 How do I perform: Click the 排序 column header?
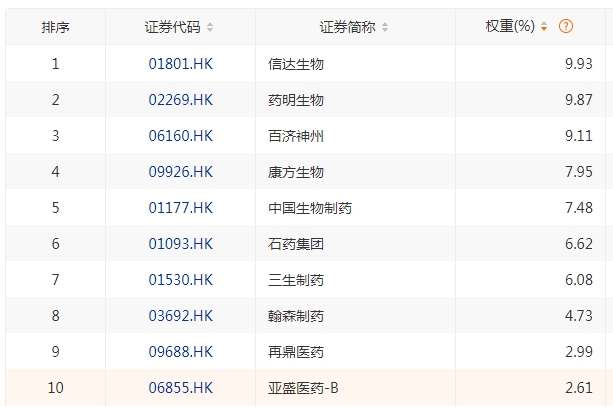[x=56, y=27]
